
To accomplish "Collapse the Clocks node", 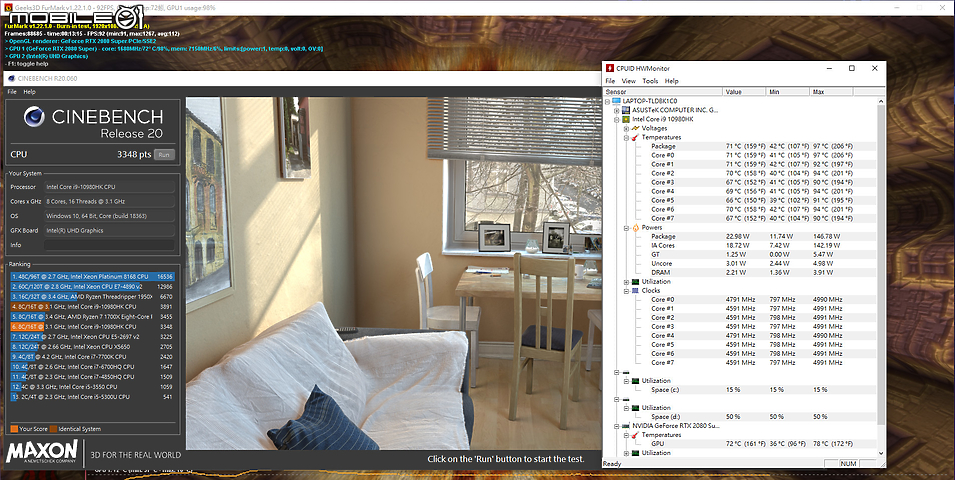I will pos(626,291).
